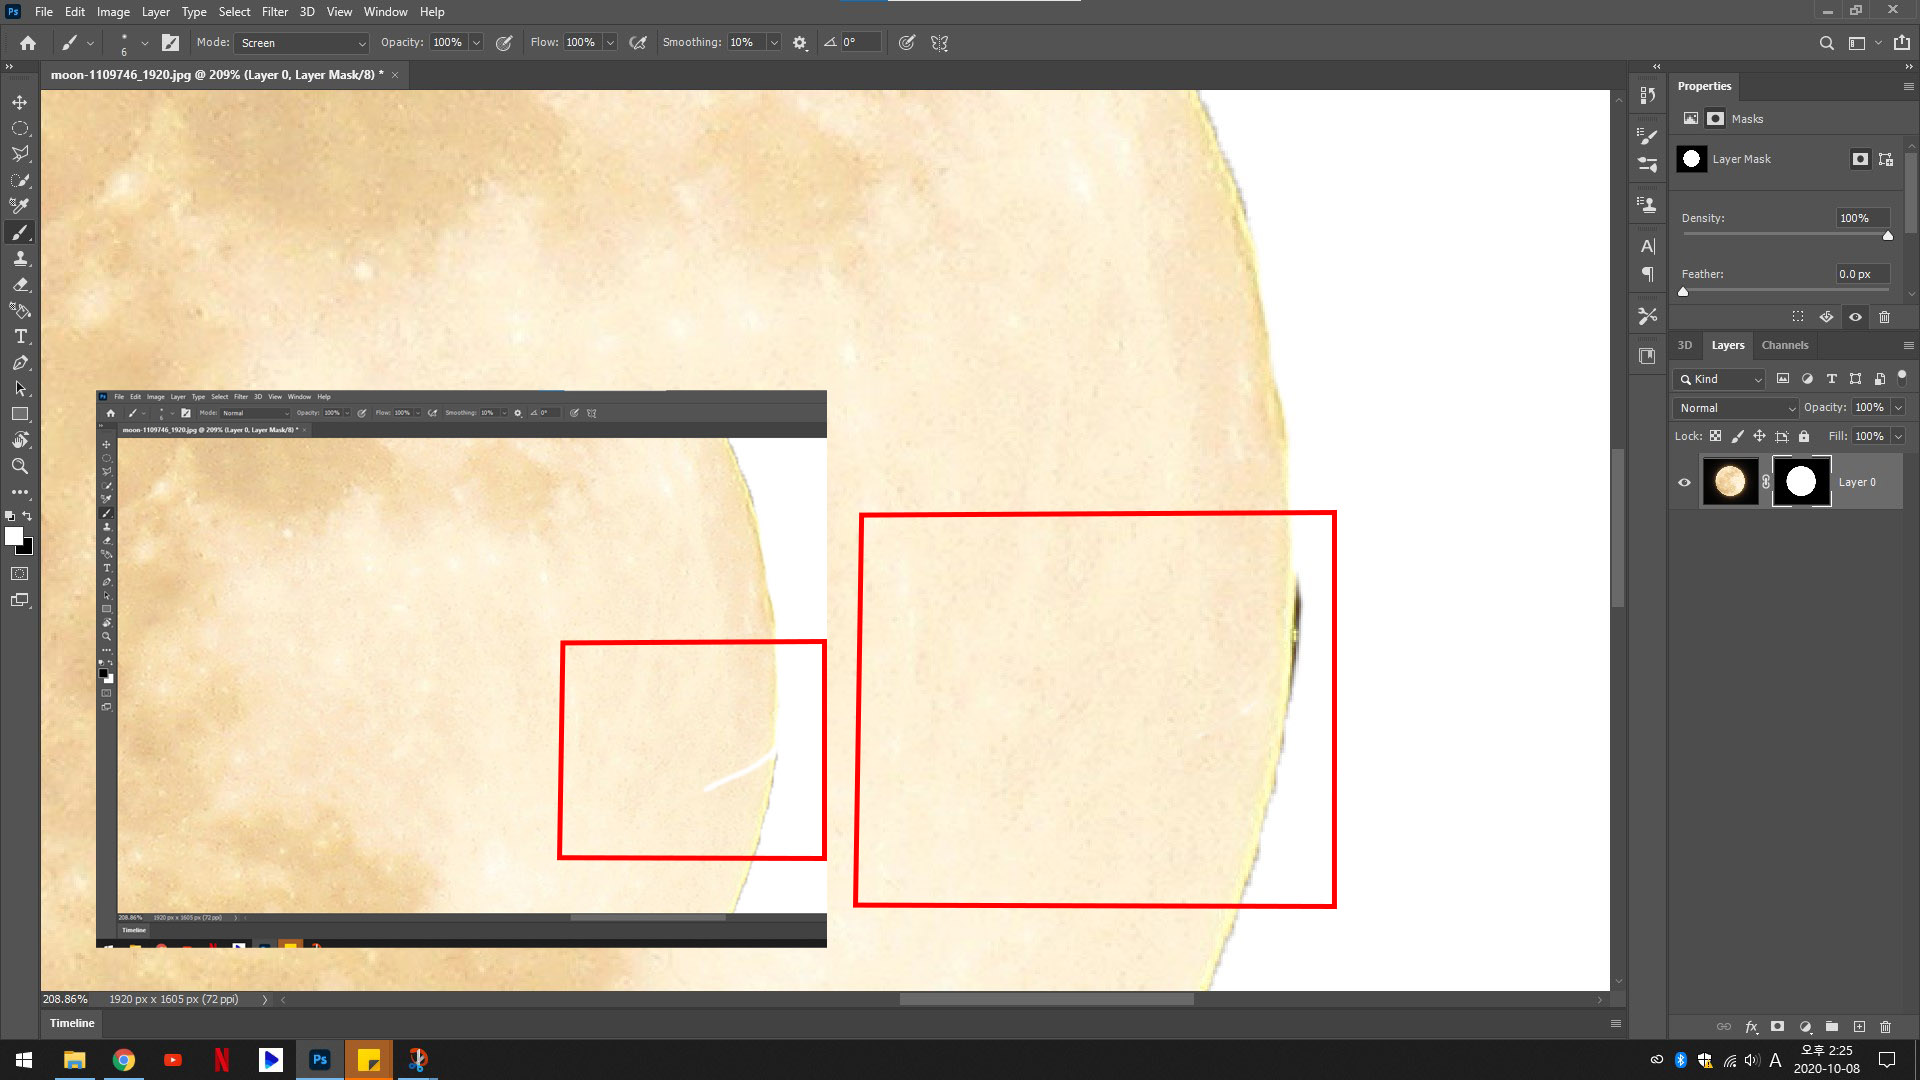Click the delete layer trash icon

[x=1885, y=1027]
